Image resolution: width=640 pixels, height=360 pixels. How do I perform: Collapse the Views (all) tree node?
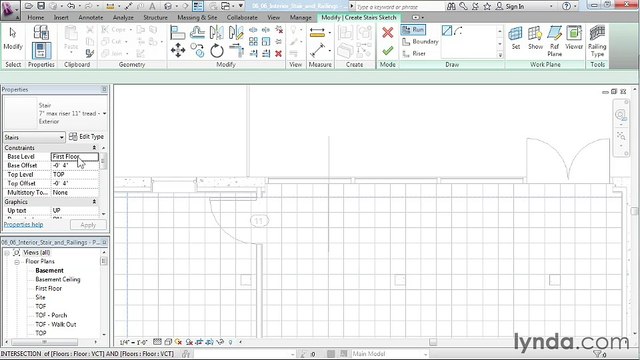[7, 253]
